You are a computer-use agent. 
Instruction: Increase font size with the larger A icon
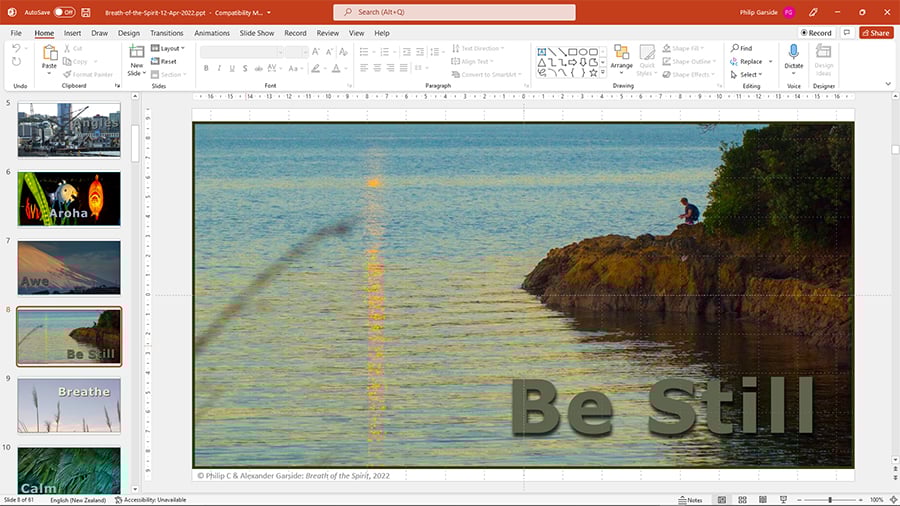tap(316, 52)
